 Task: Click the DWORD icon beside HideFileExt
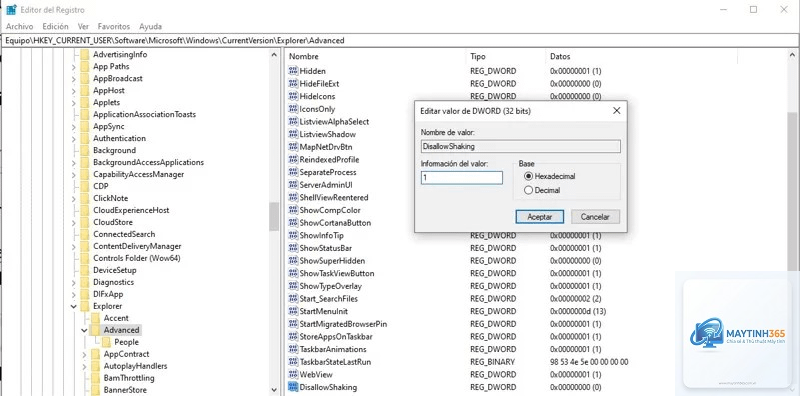pyautogui.click(x=293, y=84)
